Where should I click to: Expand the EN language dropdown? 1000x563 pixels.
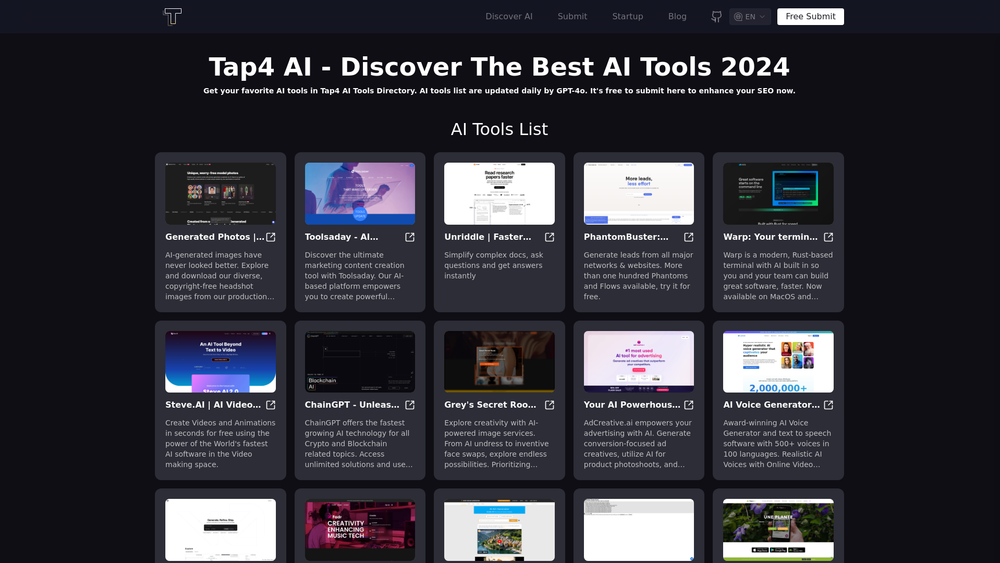pyautogui.click(x=749, y=17)
